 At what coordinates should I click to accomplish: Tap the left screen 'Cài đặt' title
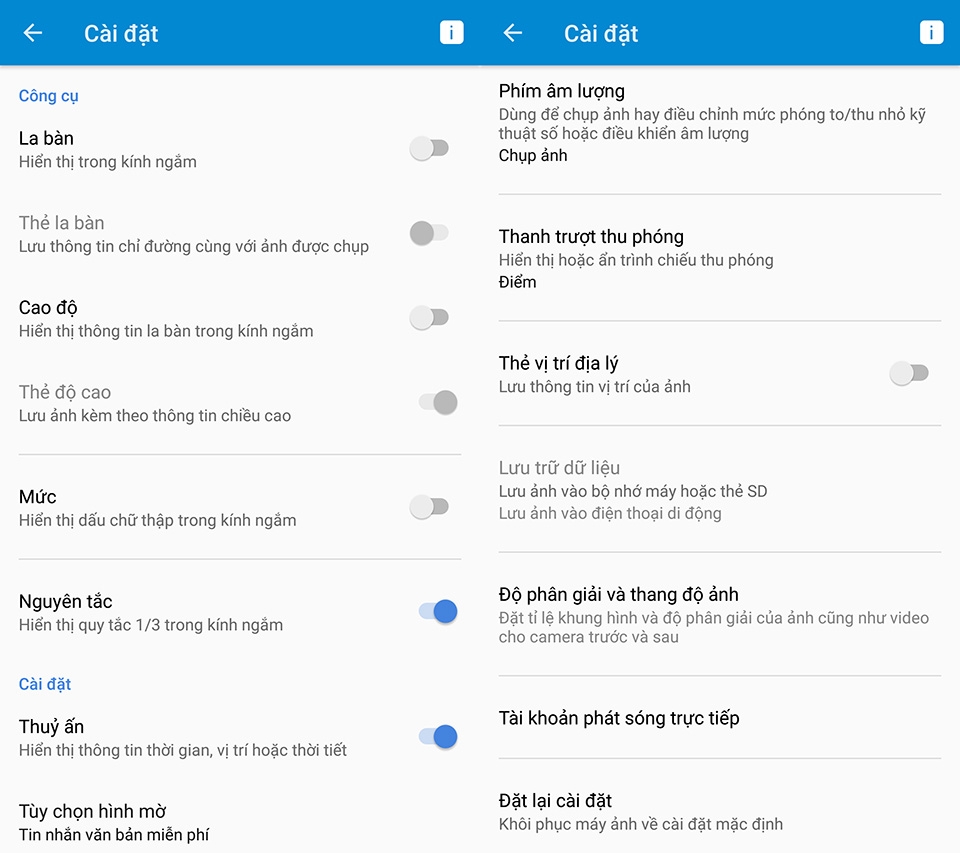pos(121,34)
